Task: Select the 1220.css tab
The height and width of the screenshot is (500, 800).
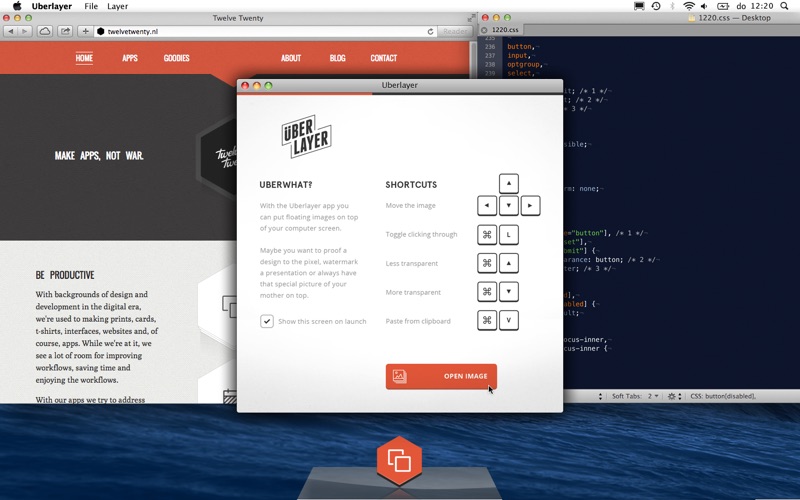Action: tap(505, 30)
